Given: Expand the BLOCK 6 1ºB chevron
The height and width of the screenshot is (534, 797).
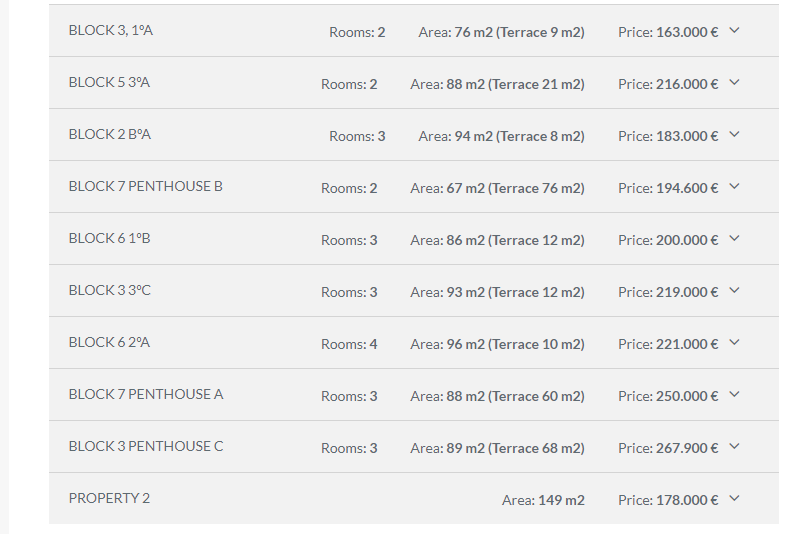Looking at the screenshot, I should (734, 238).
